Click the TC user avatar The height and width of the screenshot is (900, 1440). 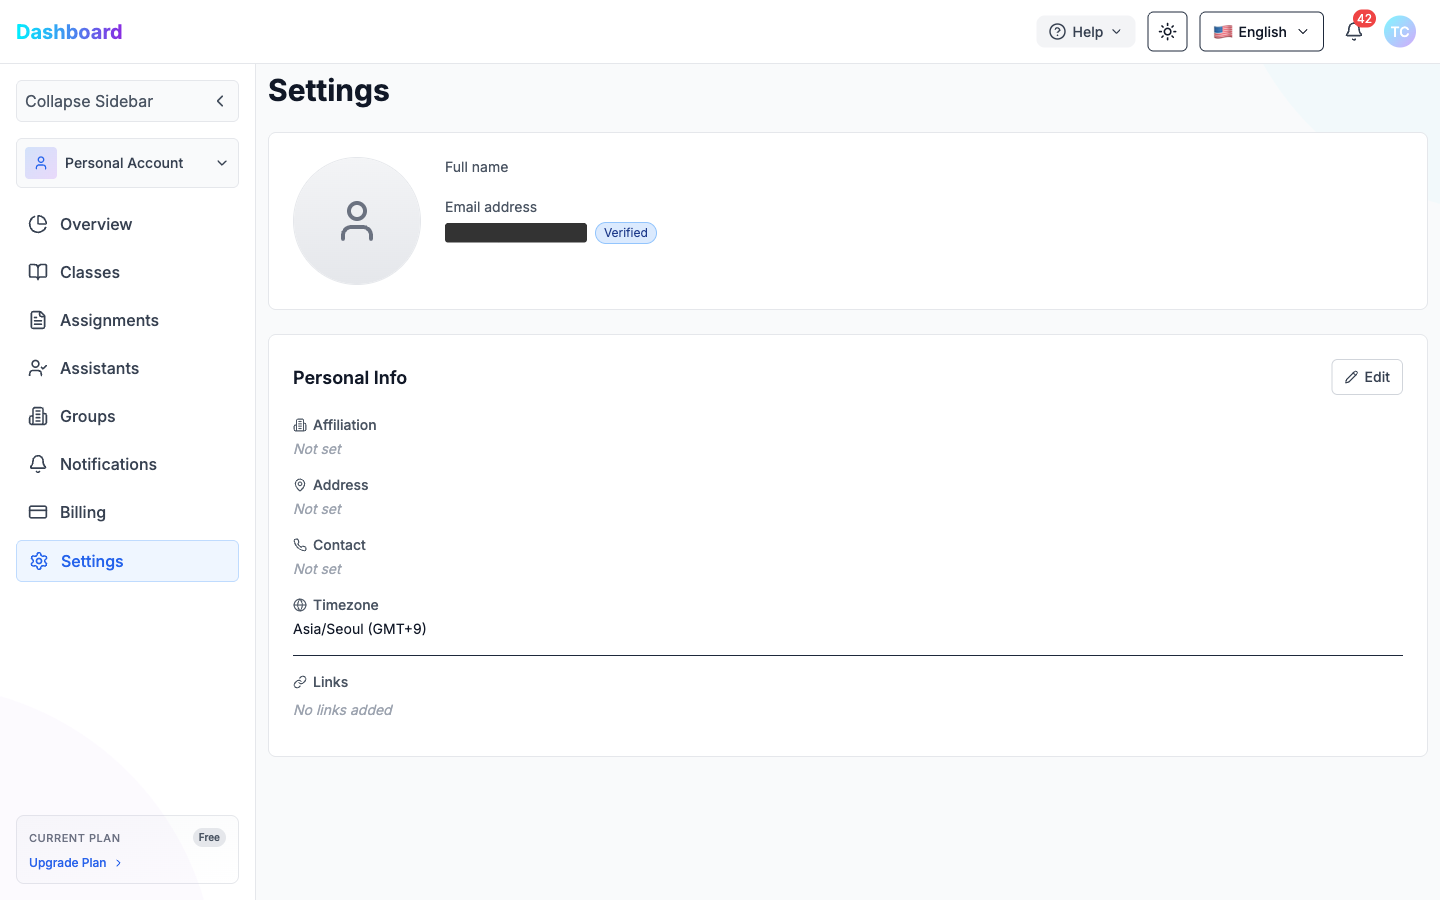(1399, 32)
